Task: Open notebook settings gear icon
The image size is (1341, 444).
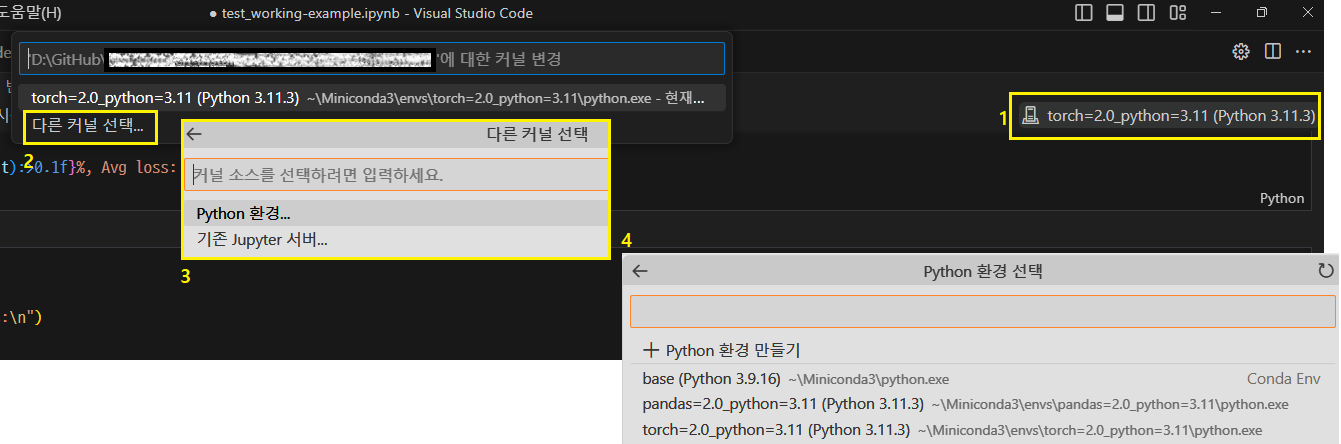Action: [1241, 51]
